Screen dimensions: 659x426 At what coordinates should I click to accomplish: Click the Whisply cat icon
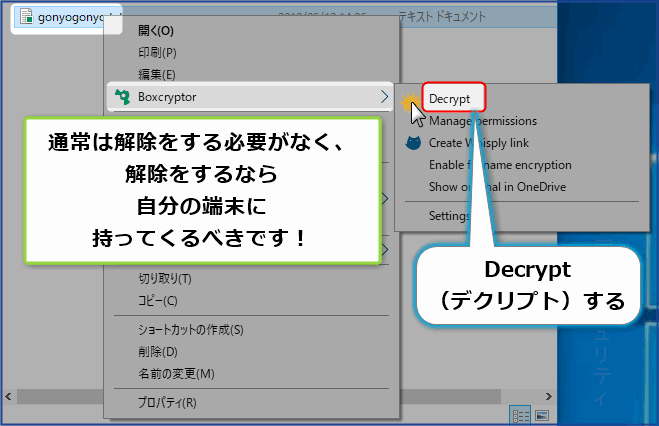(413, 143)
